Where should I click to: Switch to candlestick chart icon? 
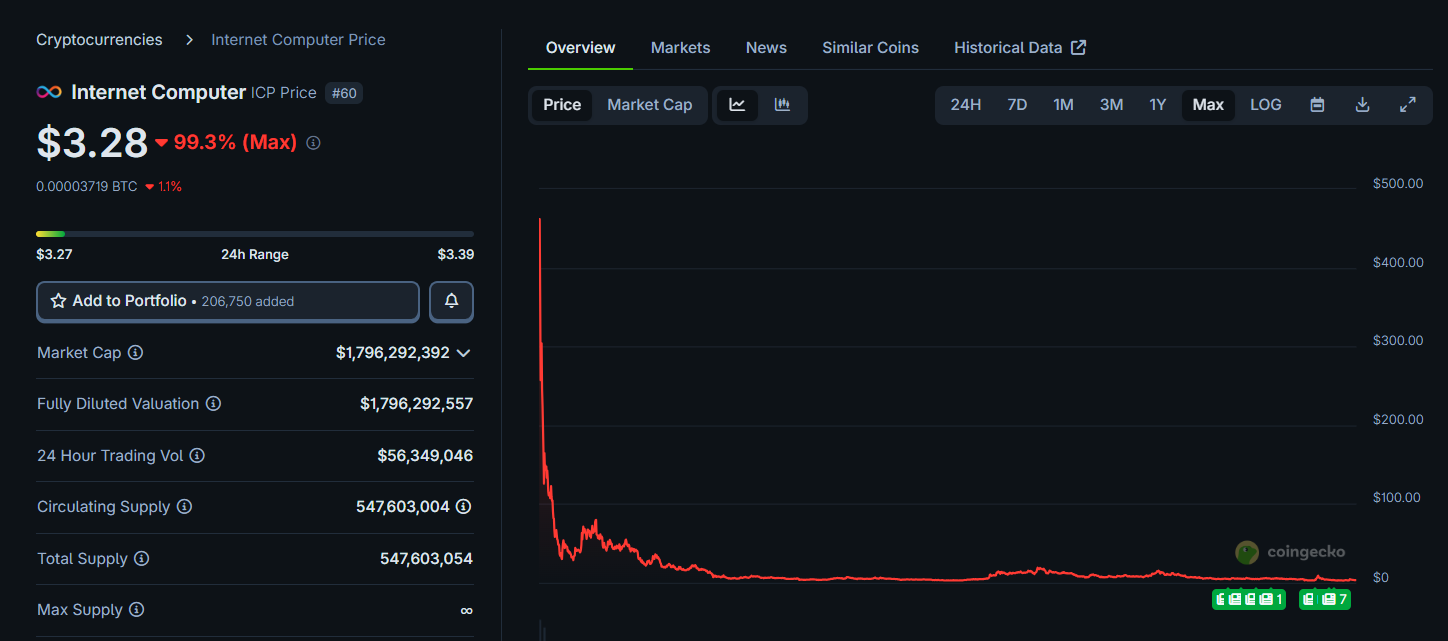782,105
